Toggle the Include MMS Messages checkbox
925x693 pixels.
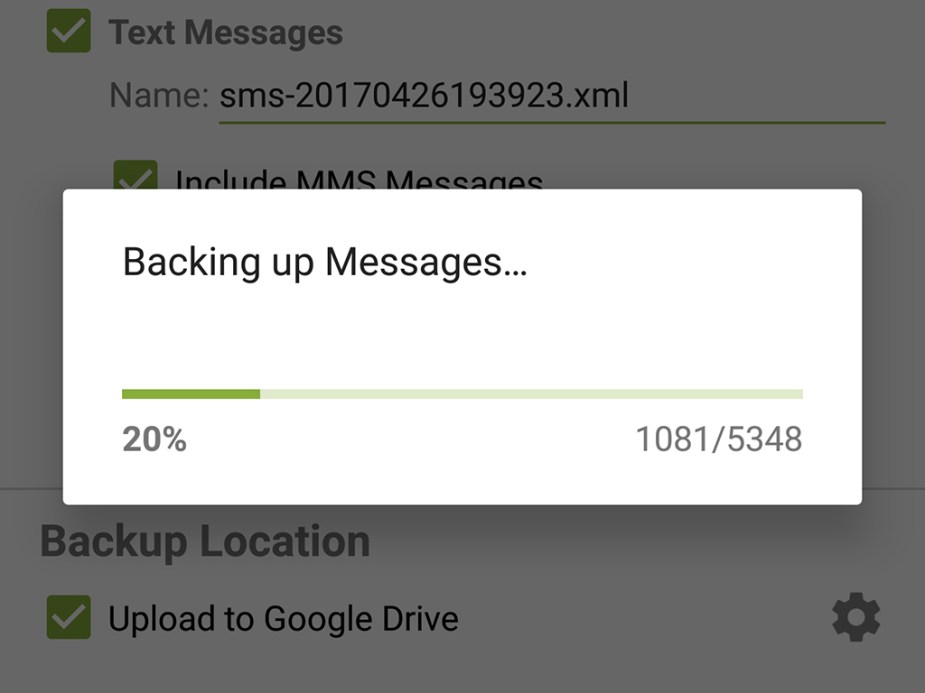pyautogui.click(x=136, y=175)
